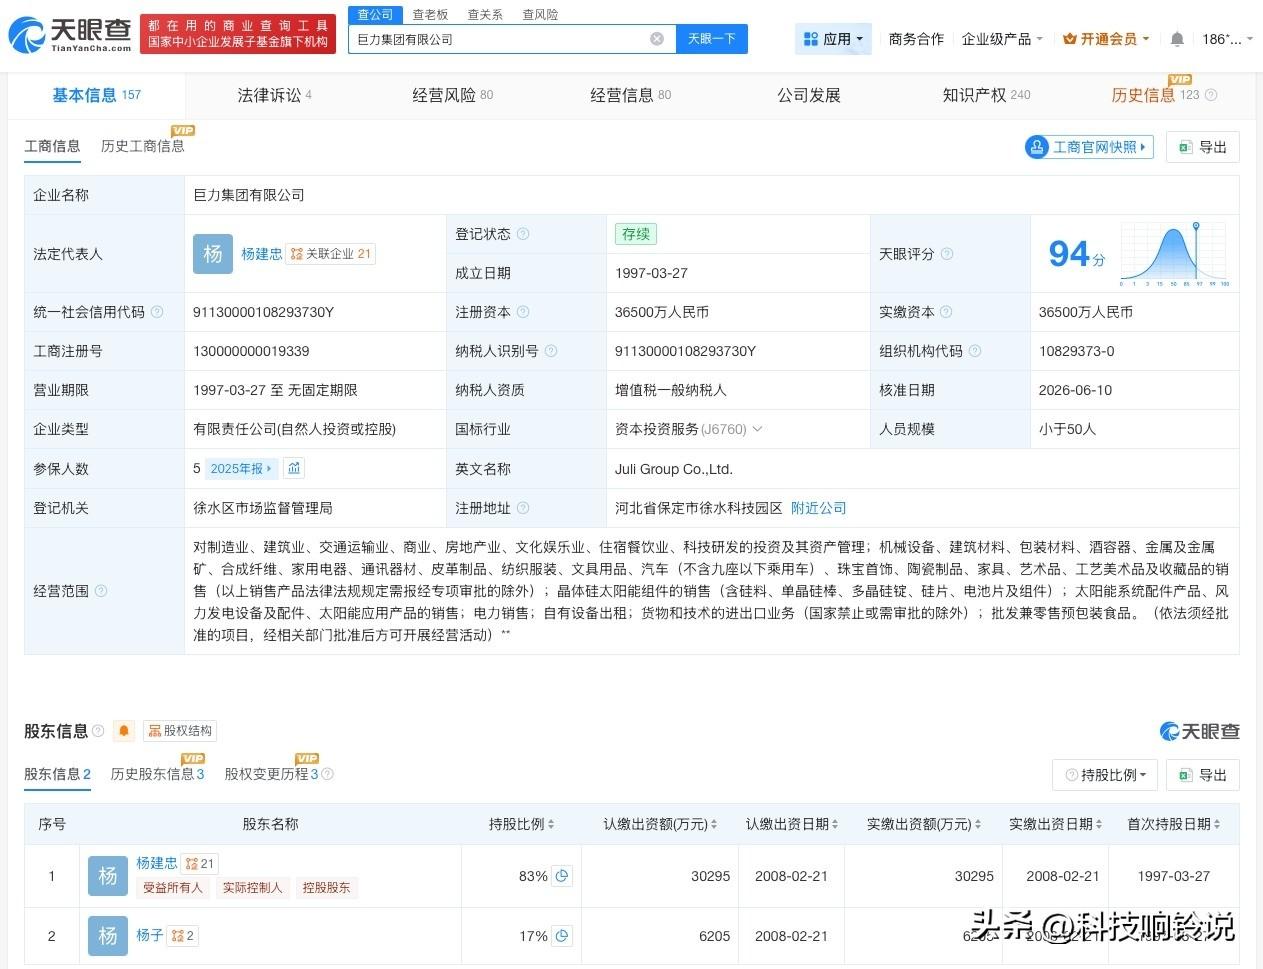Open shareholder 杨子 link

[x=150, y=935]
